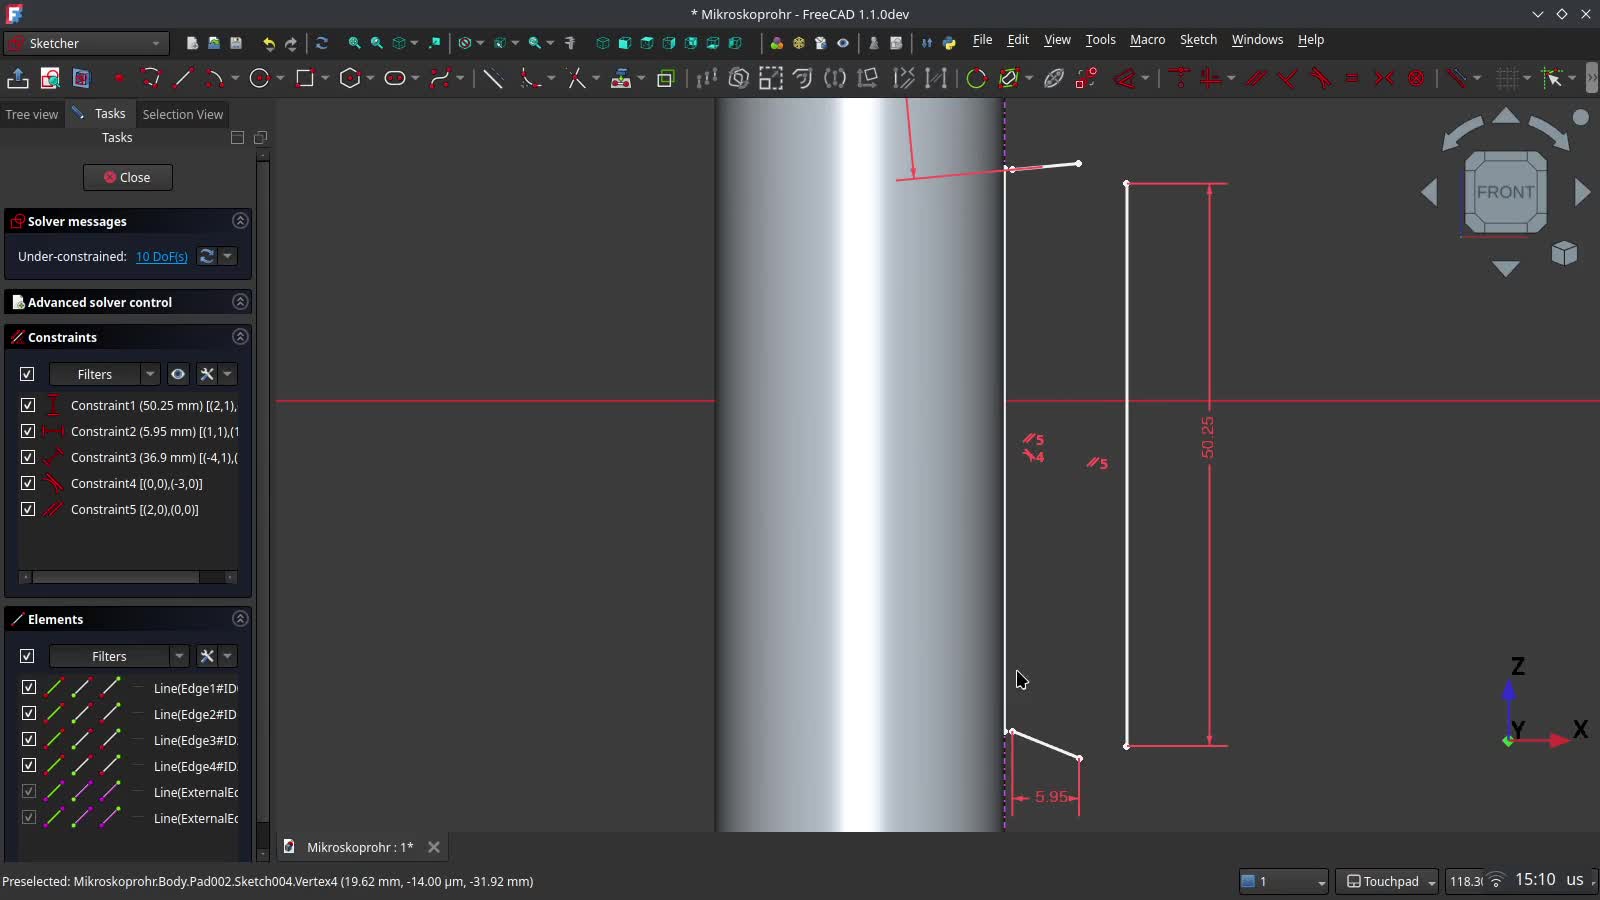Click the Close button in Tasks

click(x=128, y=177)
